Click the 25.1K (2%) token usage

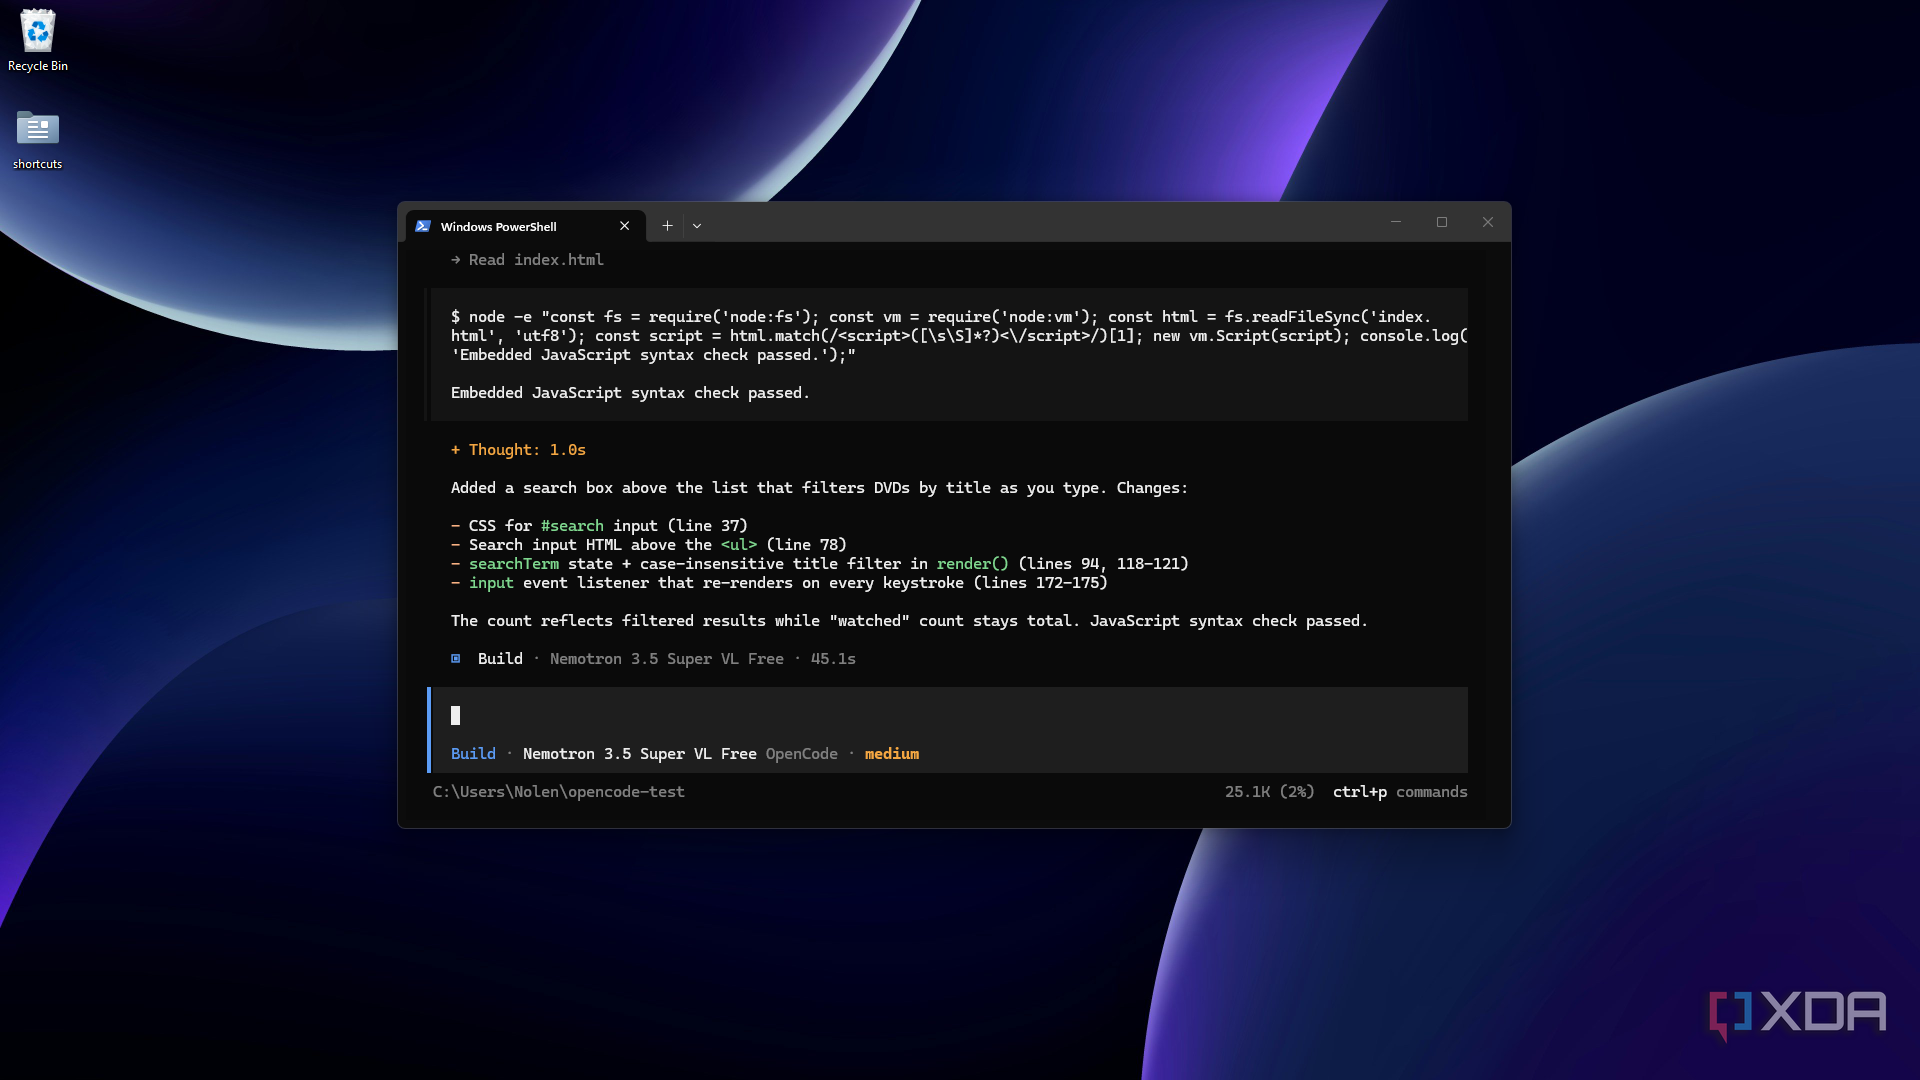tap(1269, 792)
